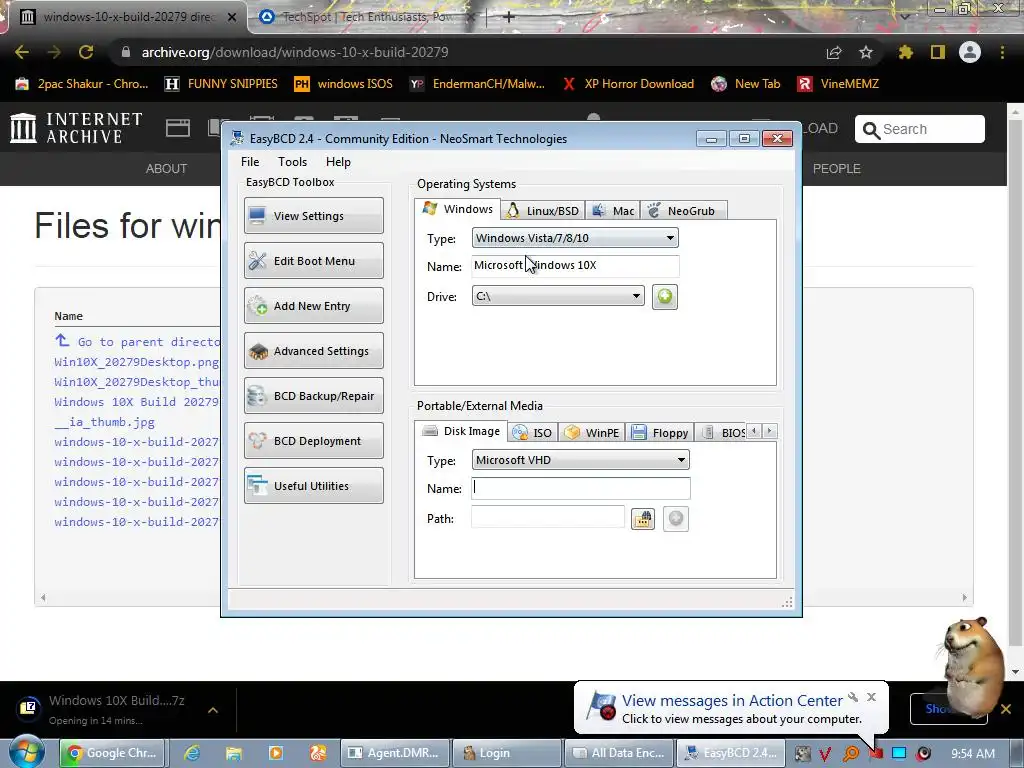Viewport: 1024px width, 768px height.
Task: Open Chrome three-dot menu
Action: pyautogui.click(x=1002, y=52)
